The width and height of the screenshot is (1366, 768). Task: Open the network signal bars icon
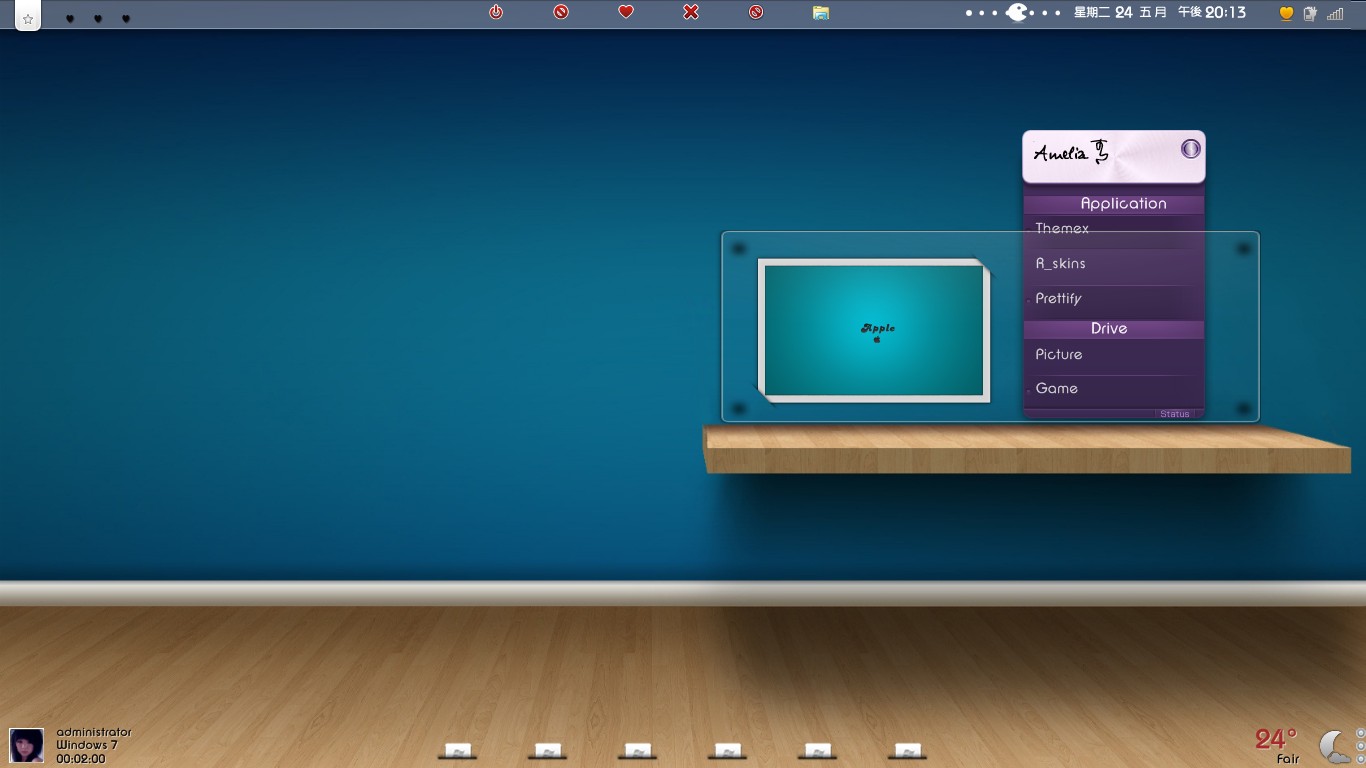[1336, 14]
